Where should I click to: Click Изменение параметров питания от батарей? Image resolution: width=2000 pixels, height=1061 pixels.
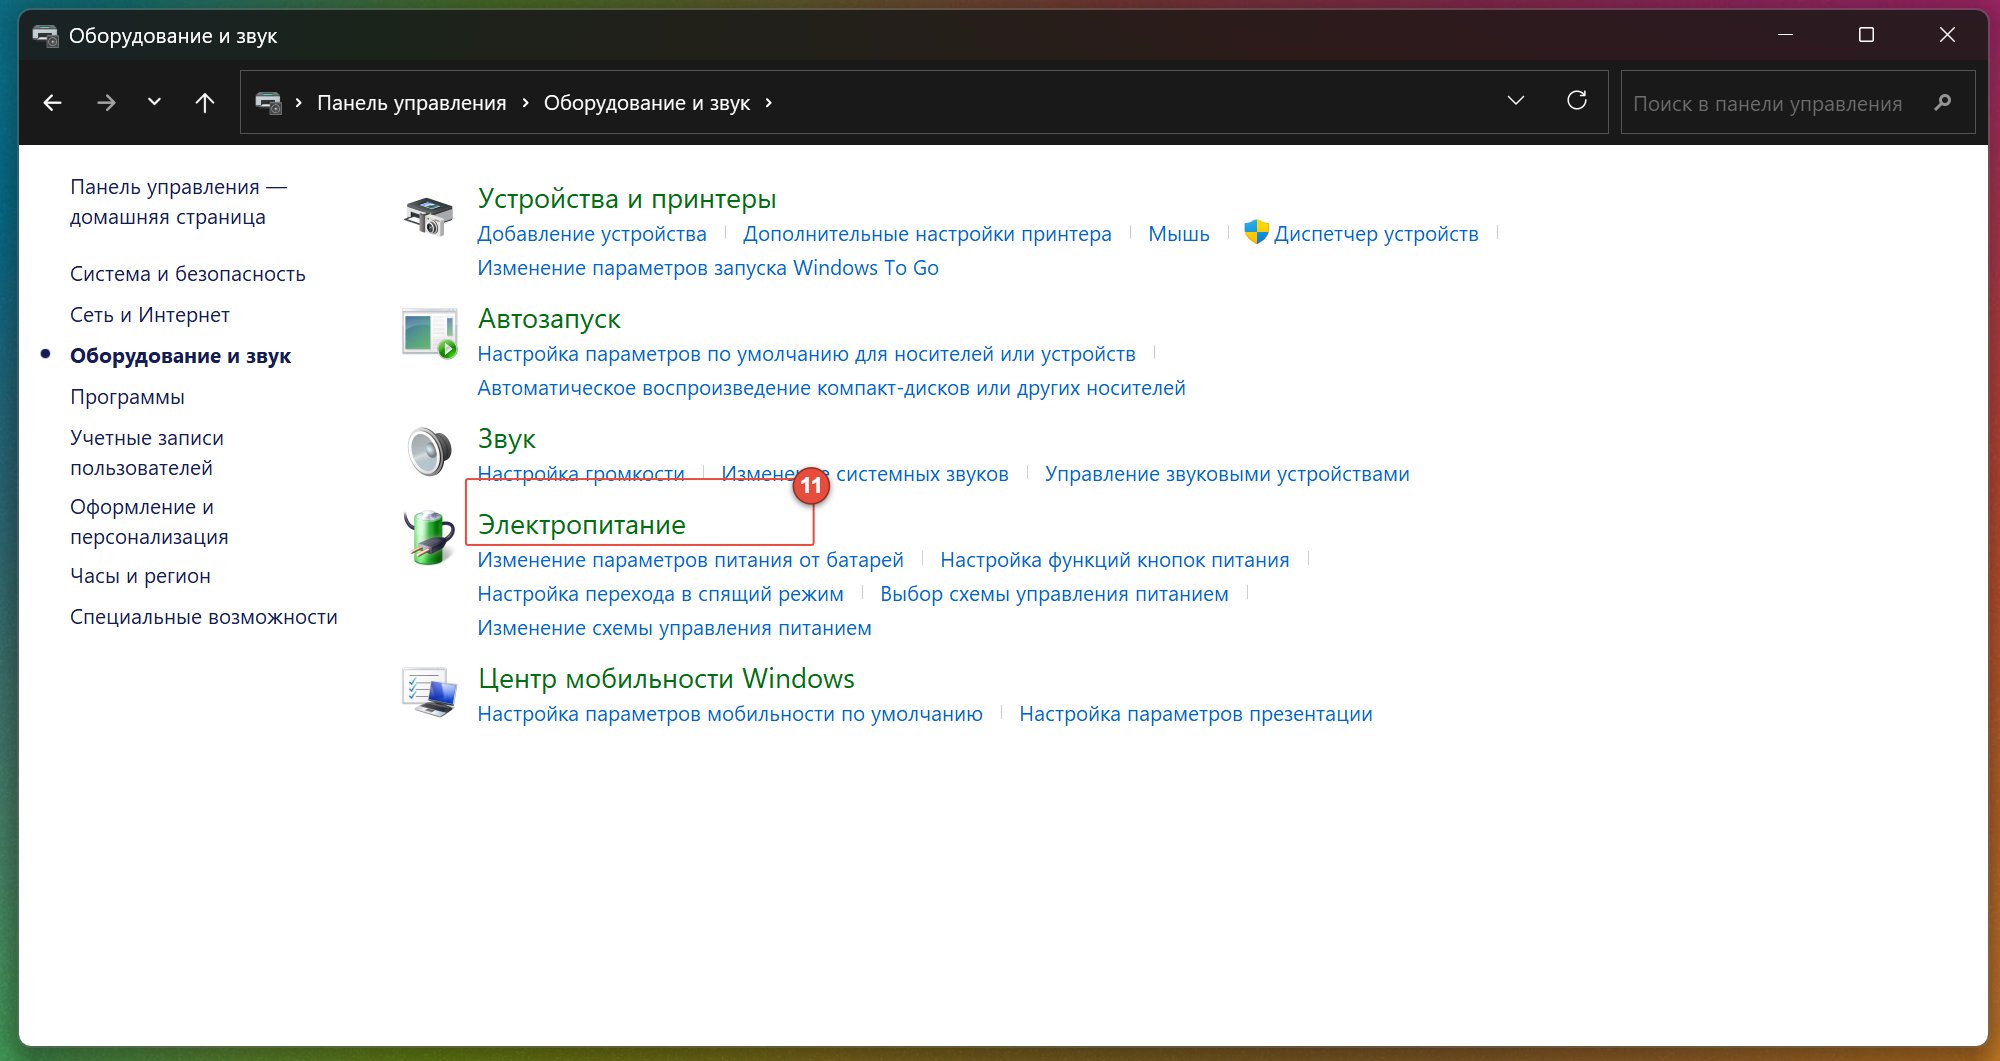(691, 560)
